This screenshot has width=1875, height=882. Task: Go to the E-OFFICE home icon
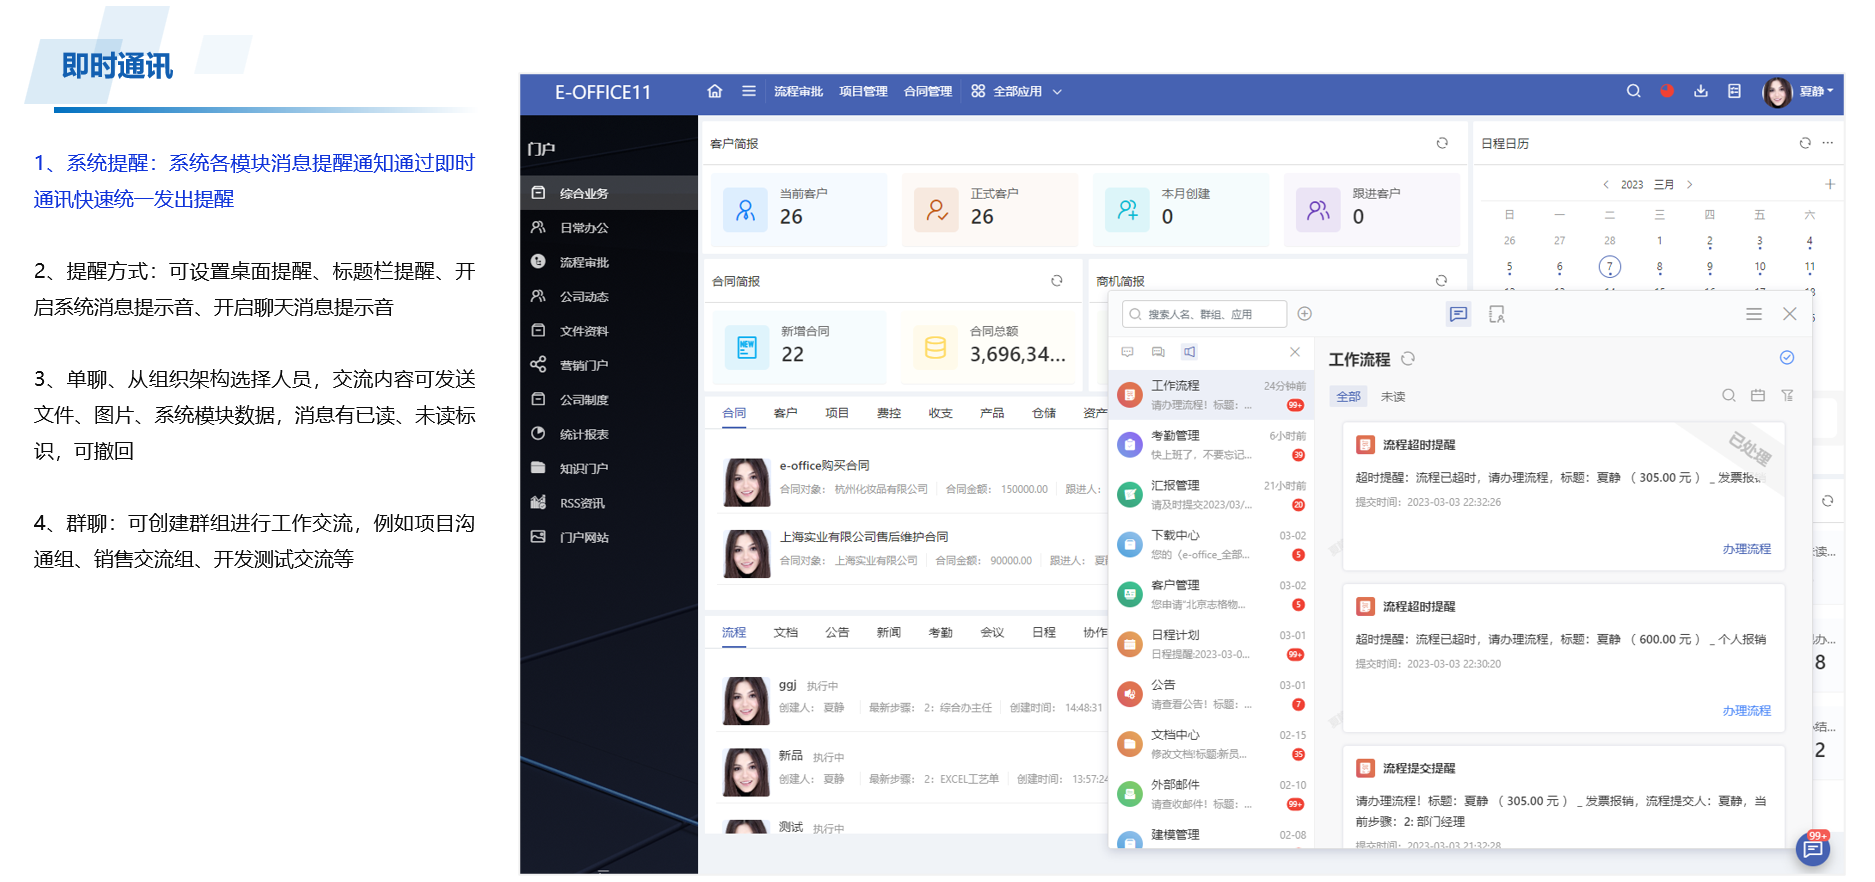714,91
